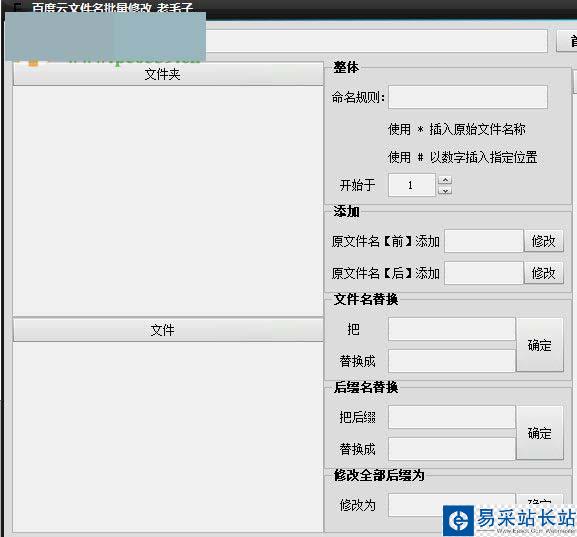Screen dimensions: 577x537
Task: Click the 文件 column header
Action: pos(168,330)
